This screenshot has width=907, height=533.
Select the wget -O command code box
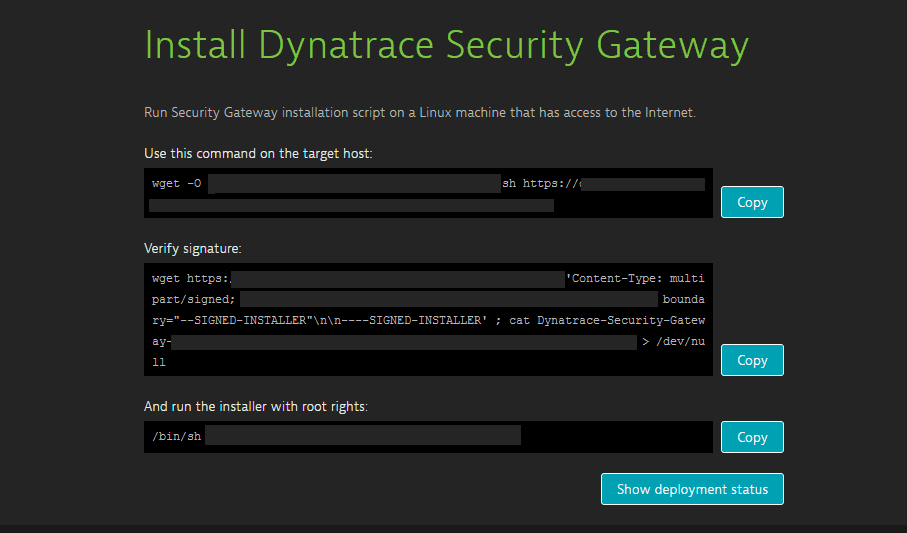(428, 193)
